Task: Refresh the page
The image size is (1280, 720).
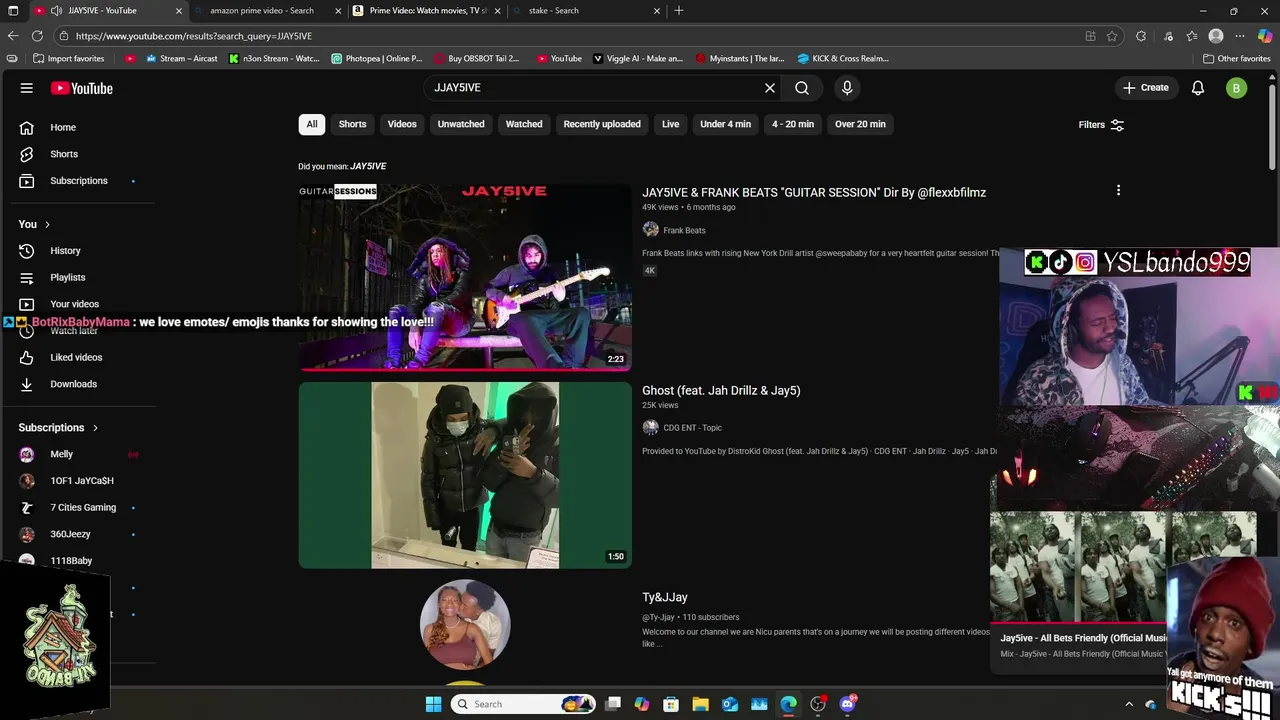Action: point(37,36)
